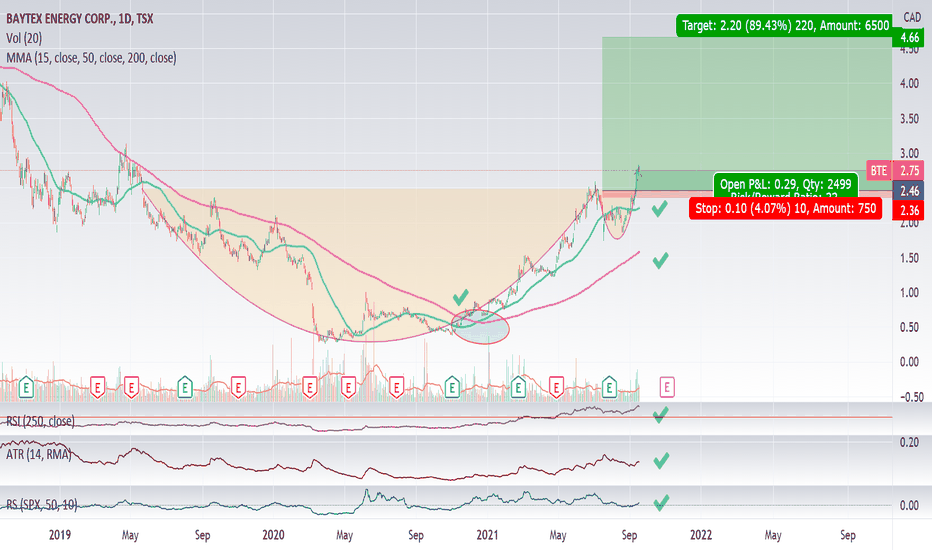This screenshot has width=932, height=550.
Task: Click the 2022 label on time axis
Action: click(x=701, y=535)
